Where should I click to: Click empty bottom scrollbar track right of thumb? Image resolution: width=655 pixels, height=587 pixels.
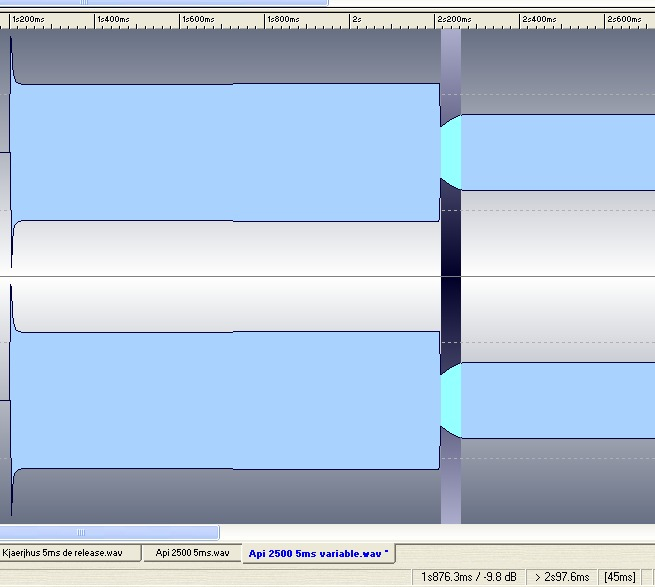pos(430,532)
